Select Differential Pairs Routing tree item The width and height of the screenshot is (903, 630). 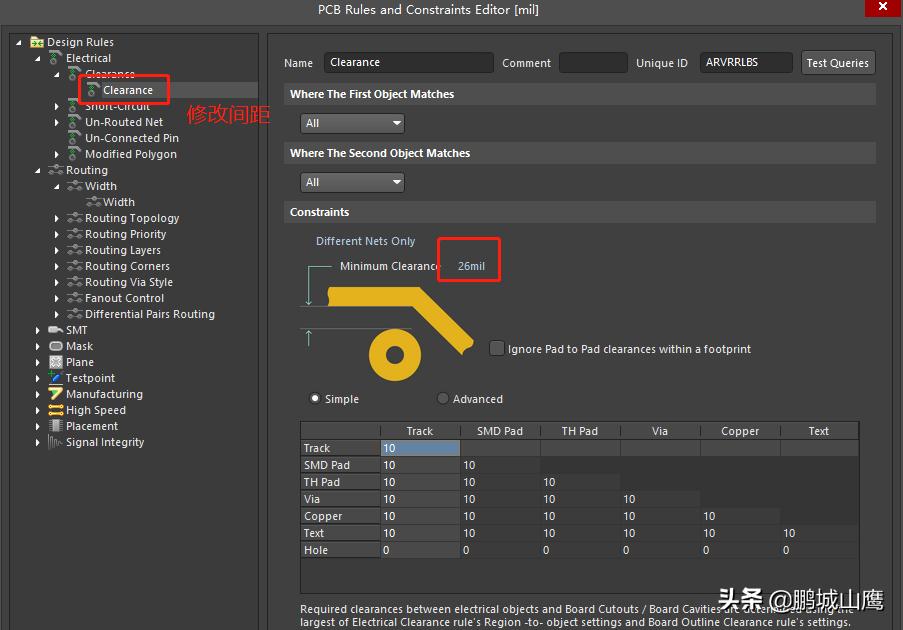(150, 314)
